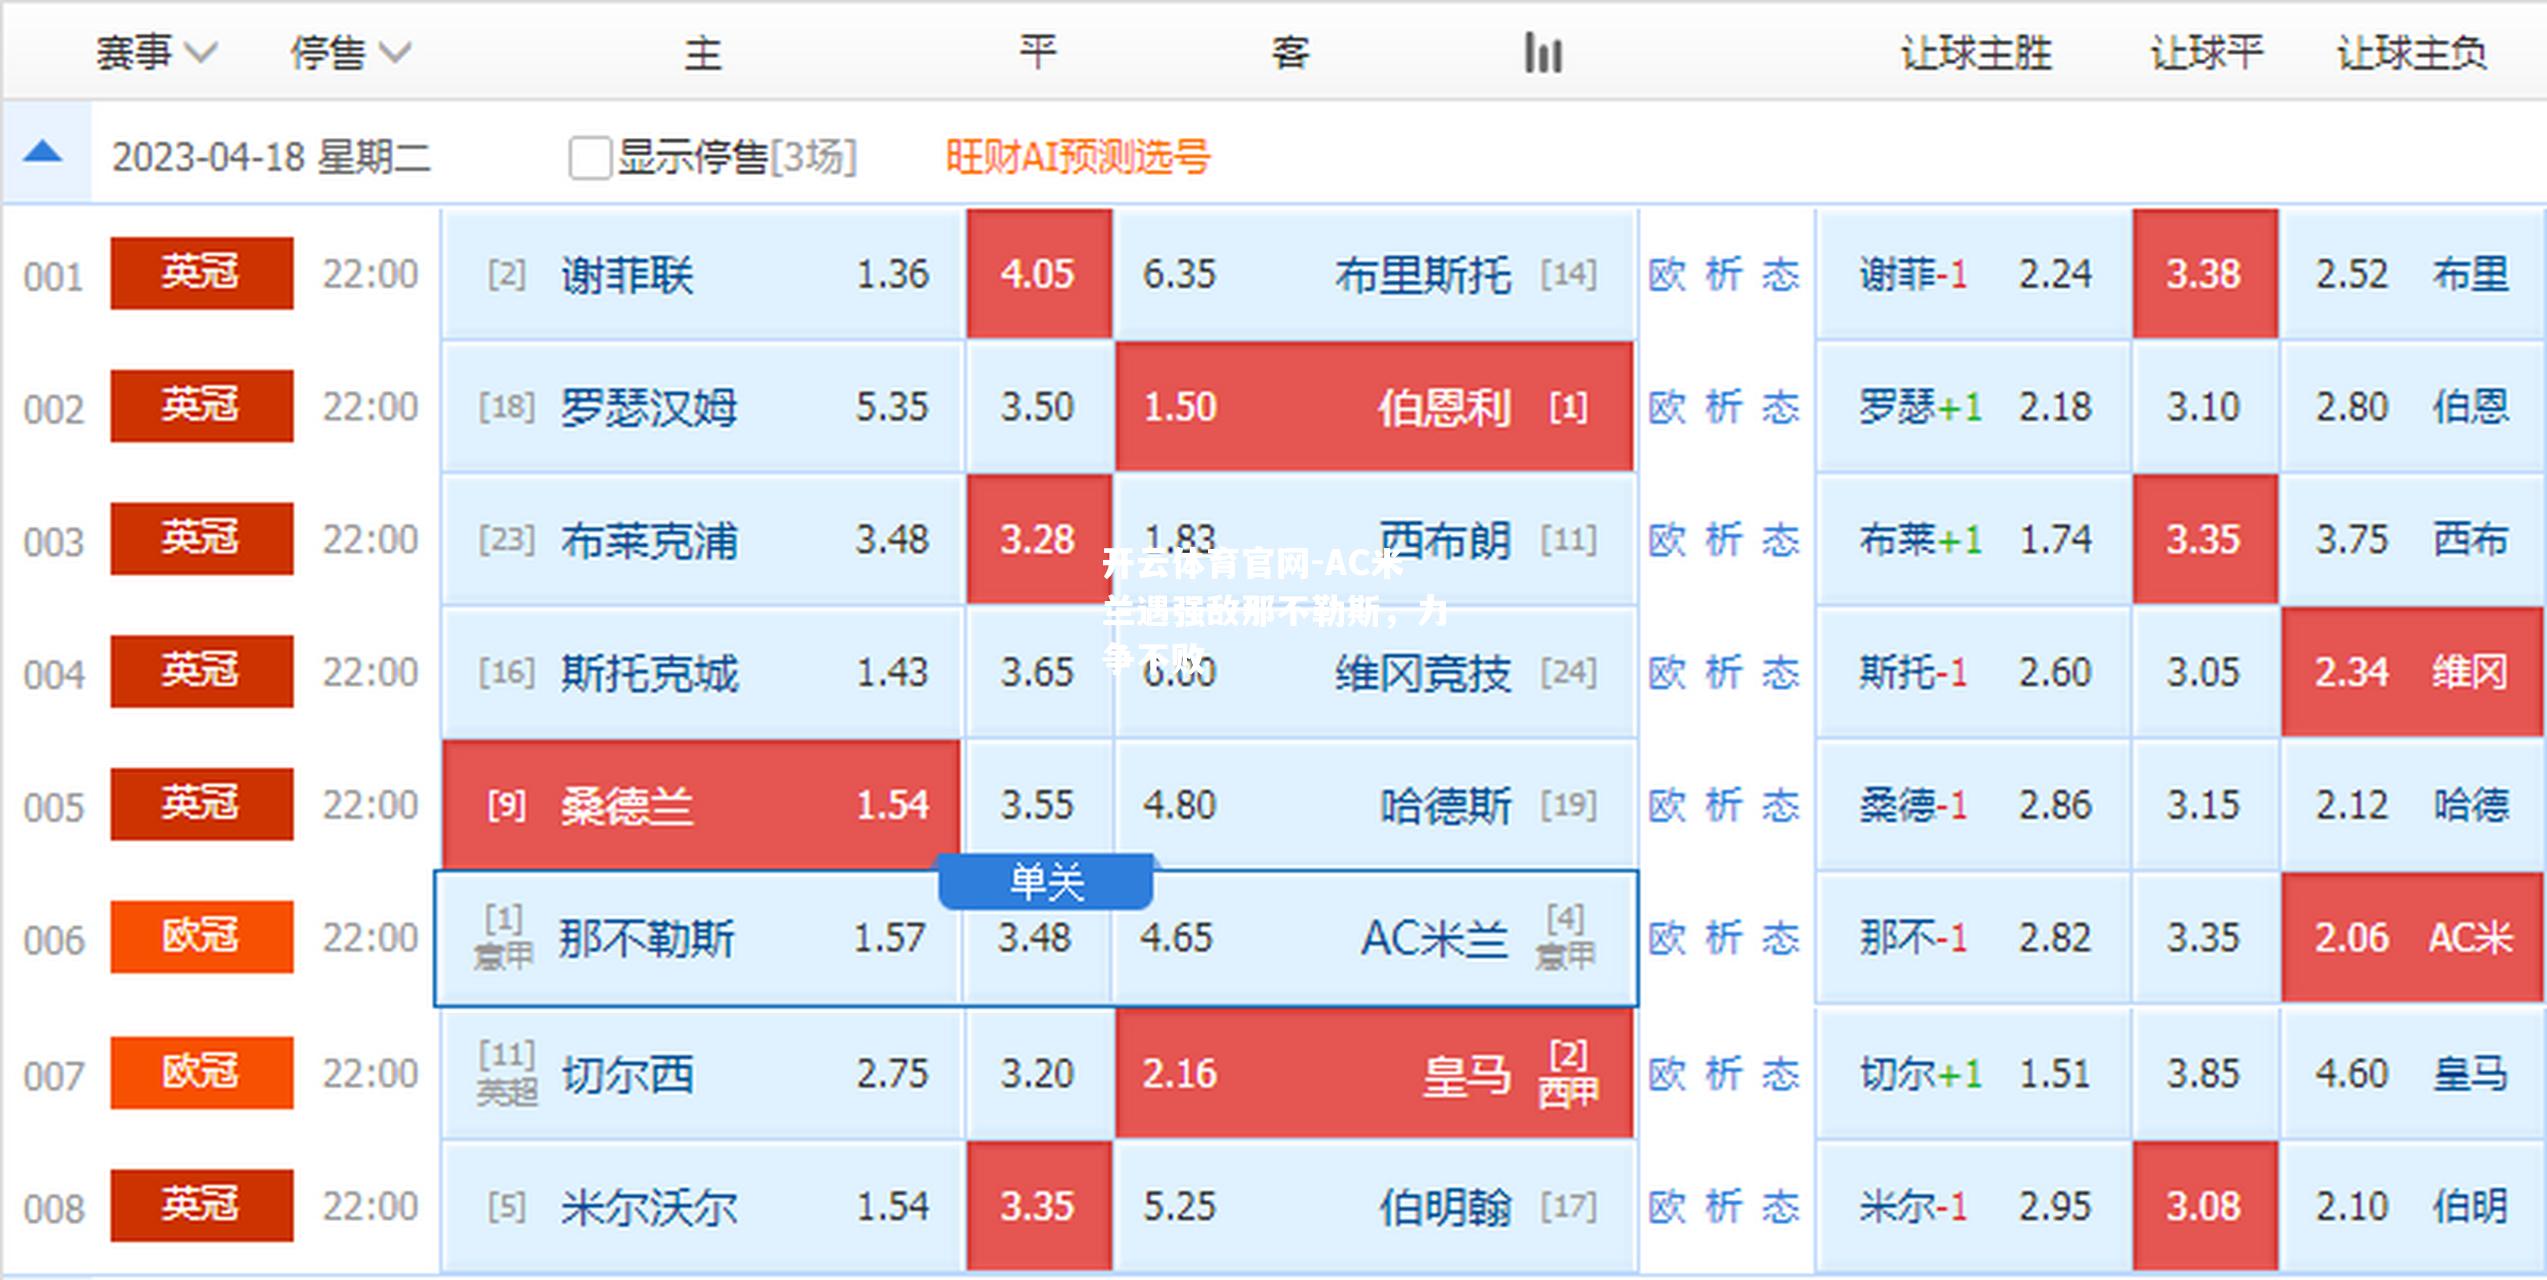Toggle draw odds 3.28 for match 003
Image resolution: width=2547 pixels, height=1280 pixels.
click(1038, 539)
